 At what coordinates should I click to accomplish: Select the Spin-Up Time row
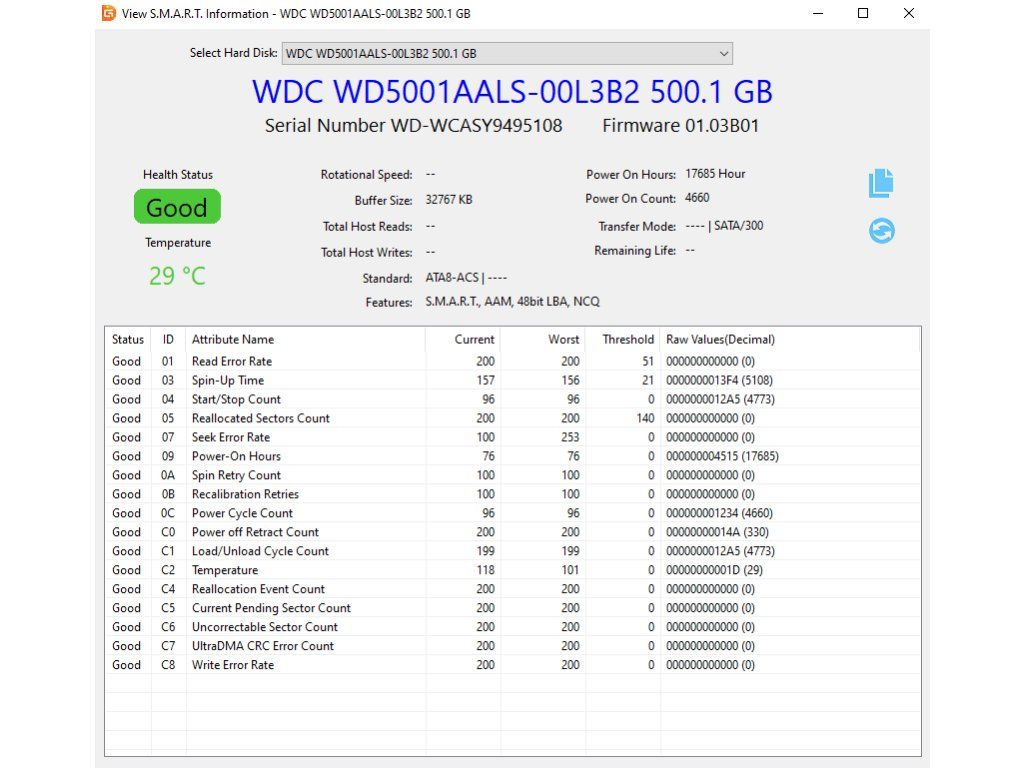pos(228,380)
